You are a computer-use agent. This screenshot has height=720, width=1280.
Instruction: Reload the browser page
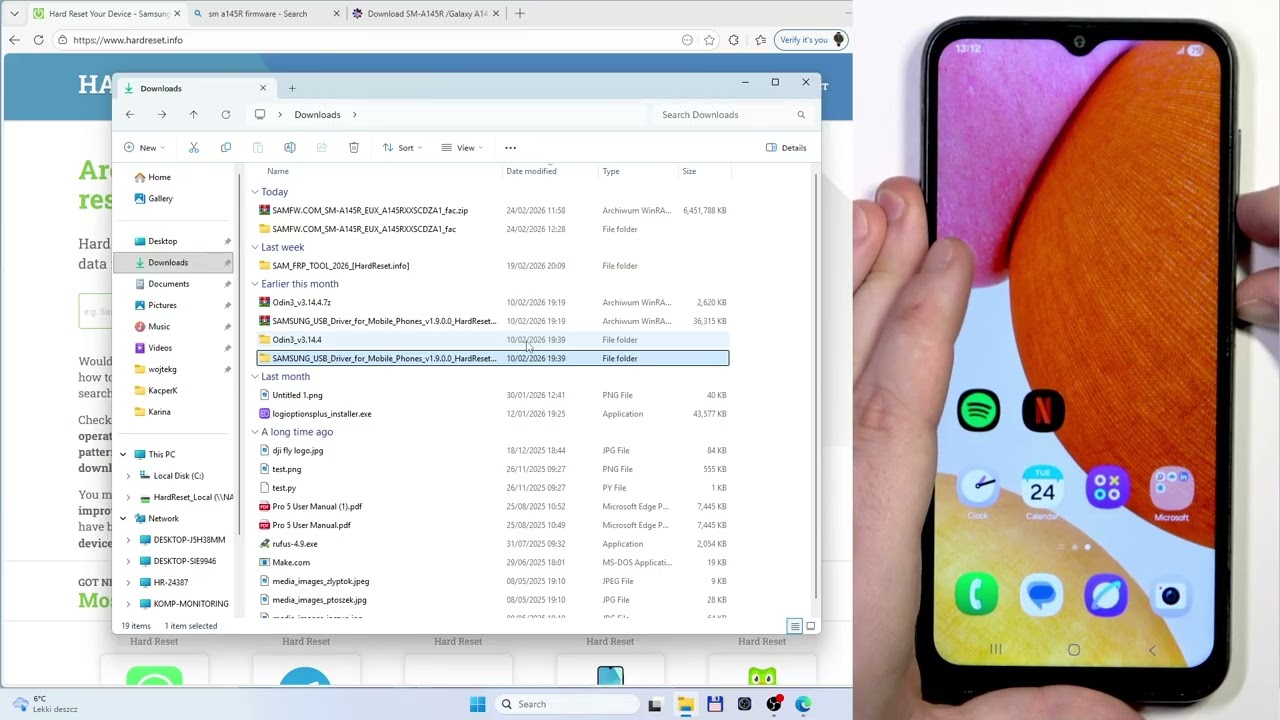point(38,40)
